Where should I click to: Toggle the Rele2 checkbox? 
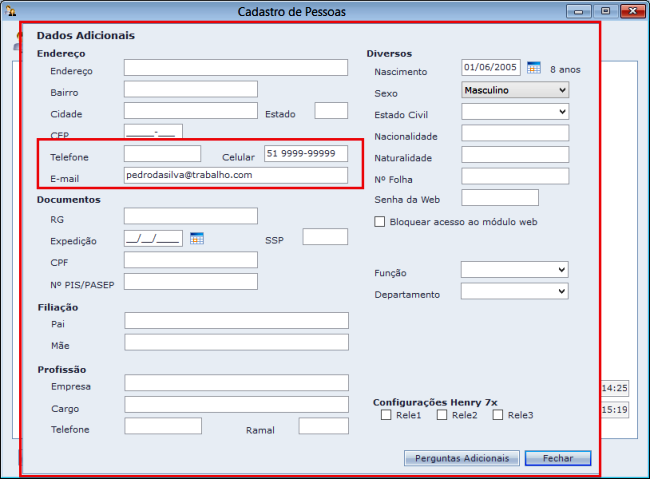442,415
